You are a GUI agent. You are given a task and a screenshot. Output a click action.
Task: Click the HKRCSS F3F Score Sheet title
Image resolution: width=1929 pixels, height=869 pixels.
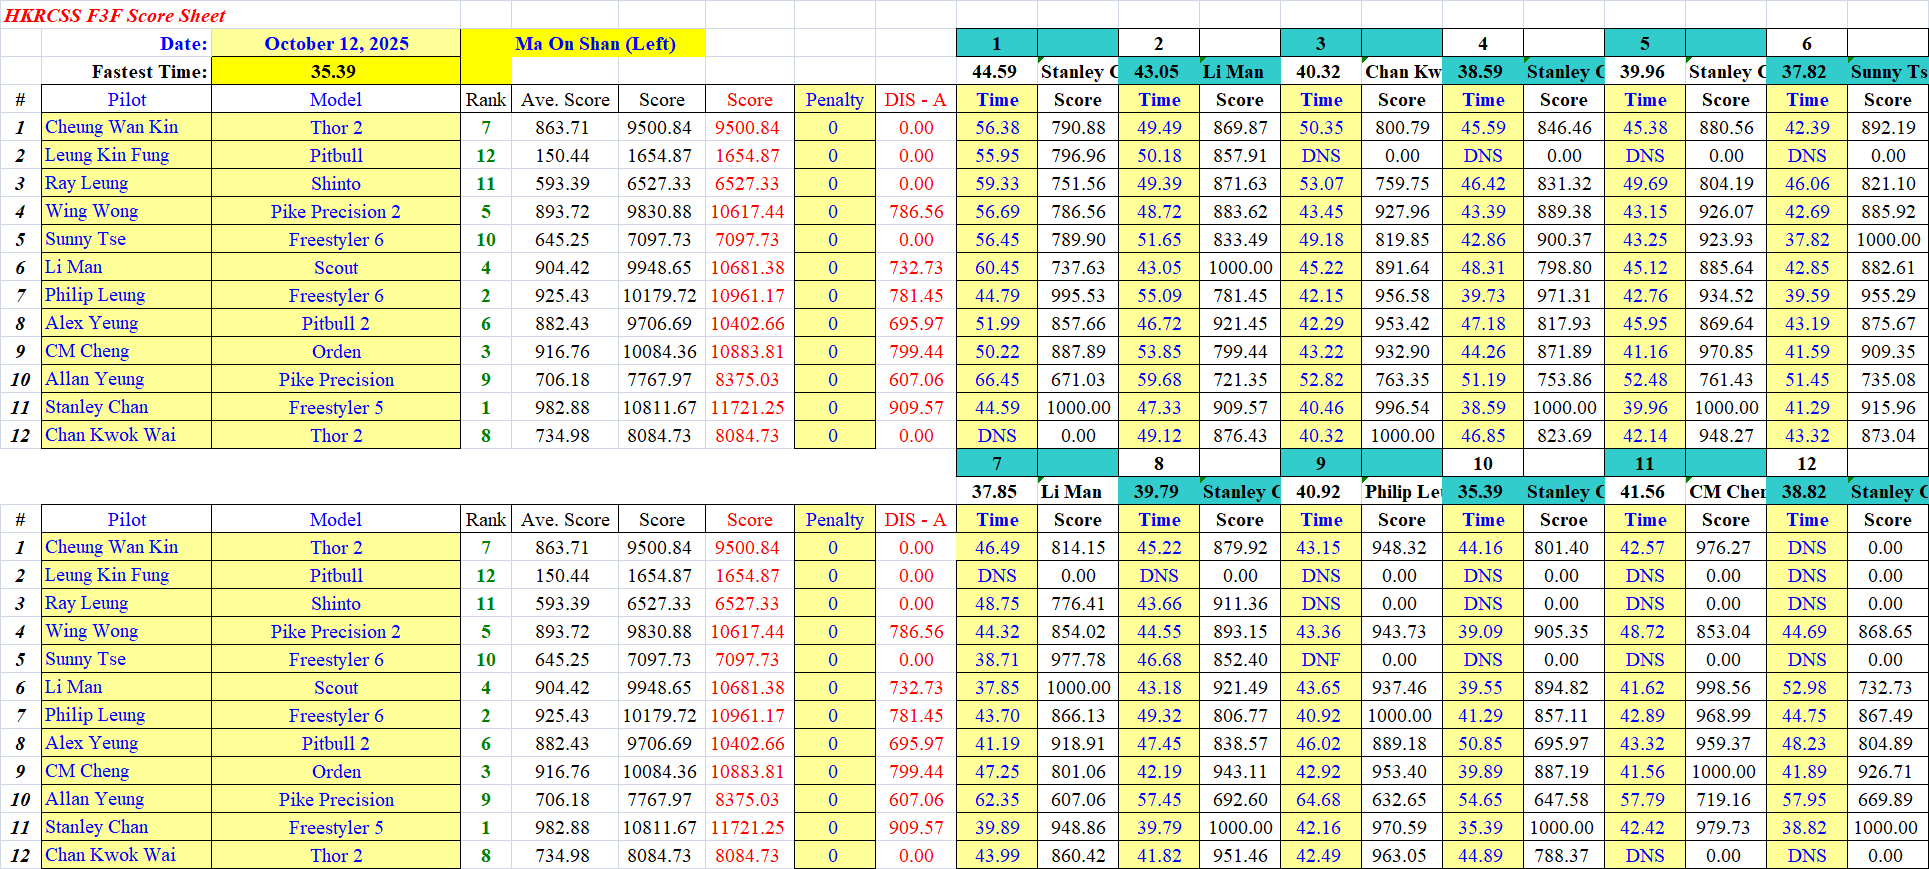click(115, 15)
